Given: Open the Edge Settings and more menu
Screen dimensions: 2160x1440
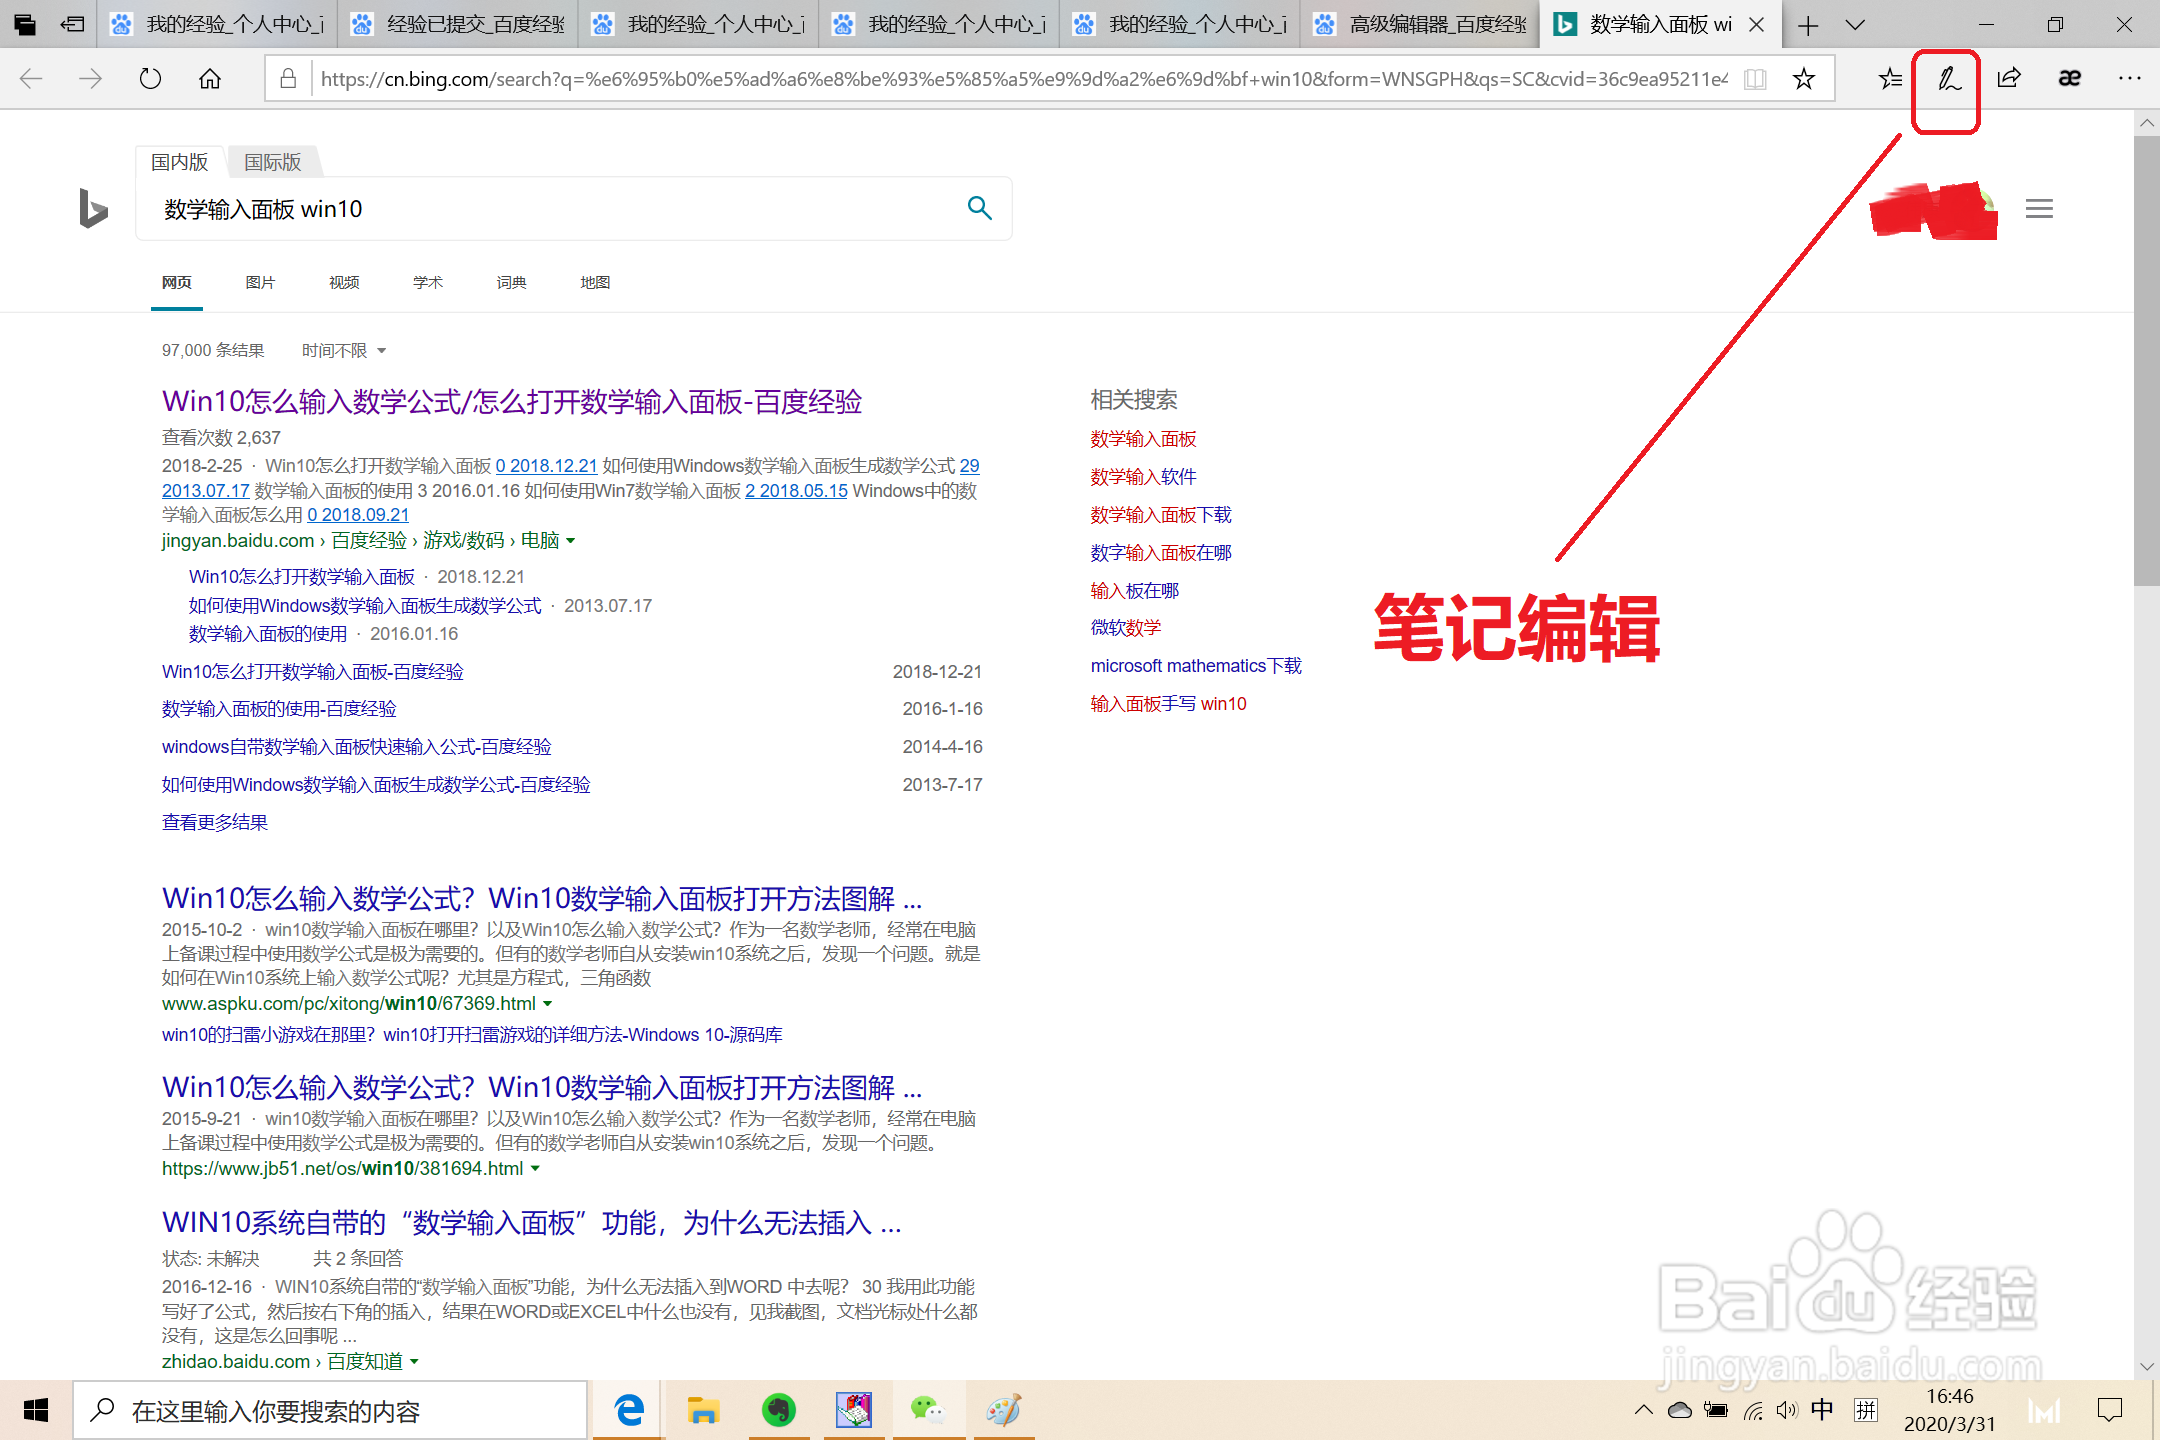Looking at the screenshot, I should click(2129, 79).
